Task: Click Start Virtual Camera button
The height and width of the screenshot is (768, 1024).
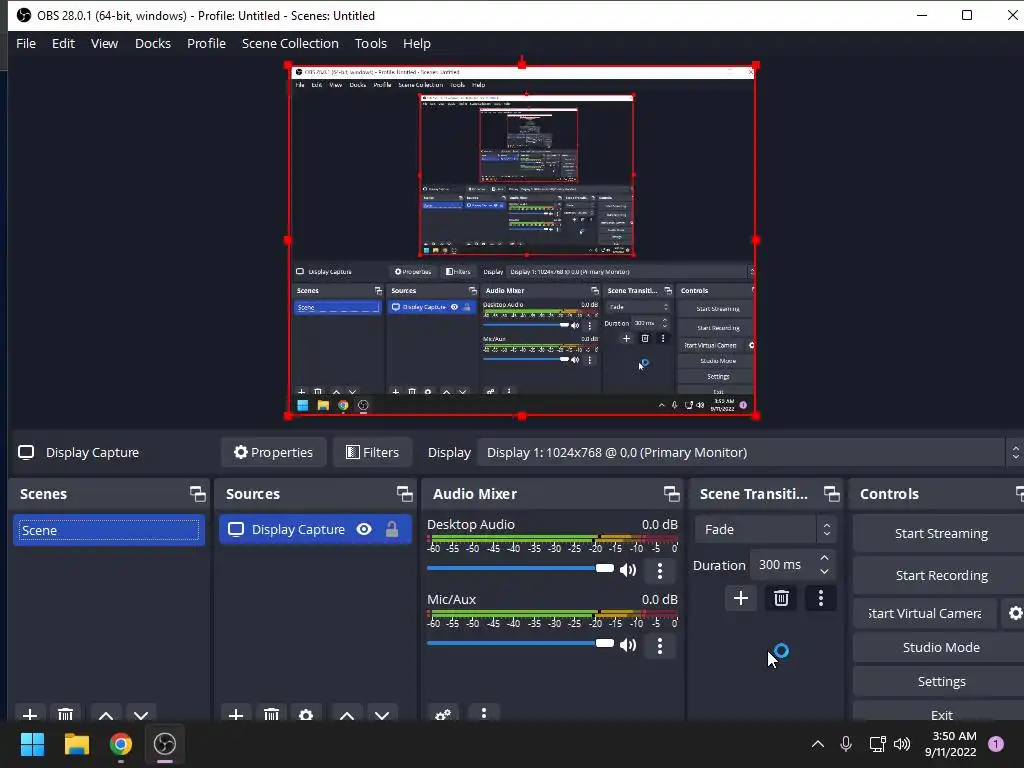Action: [x=925, y=613]
